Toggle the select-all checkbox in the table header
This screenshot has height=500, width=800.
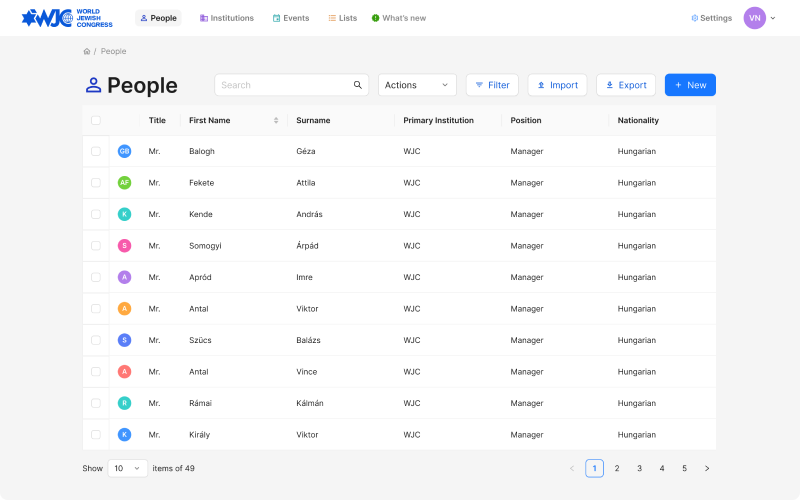(96, 120)
